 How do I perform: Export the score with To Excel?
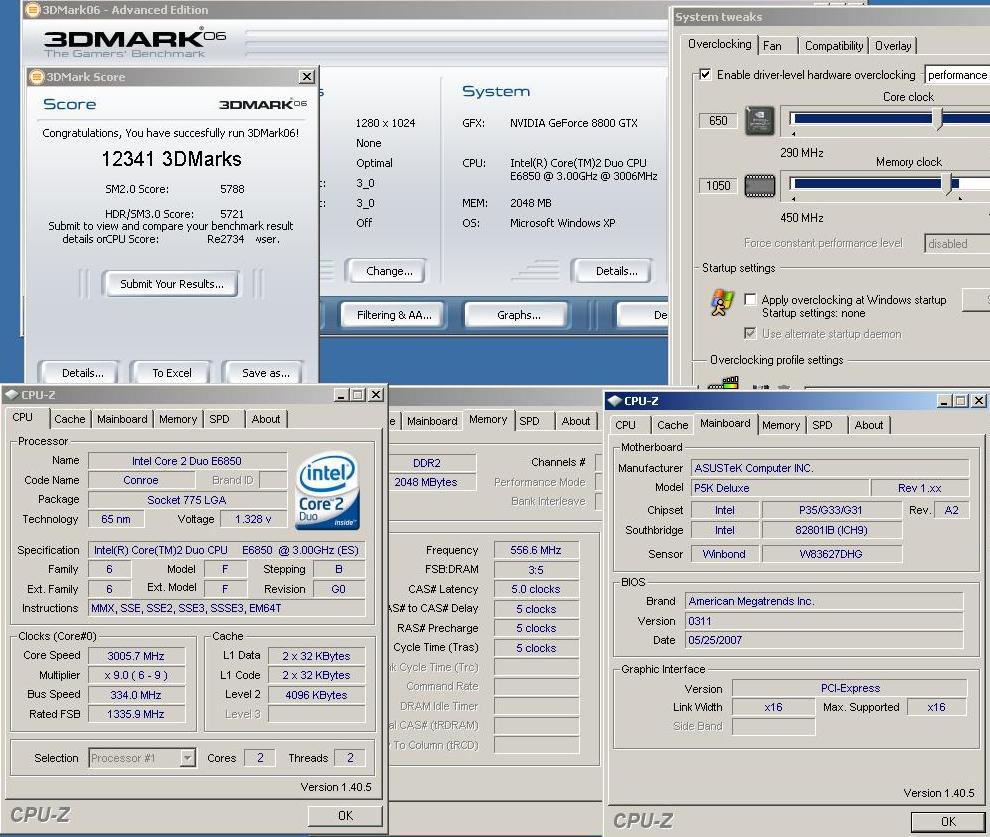pyautogui.click(x=172, y=373)
